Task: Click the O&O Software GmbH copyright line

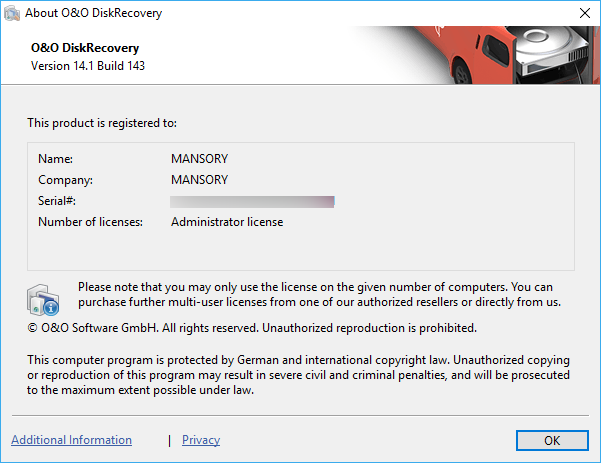Action: click(x=252, y=327)
